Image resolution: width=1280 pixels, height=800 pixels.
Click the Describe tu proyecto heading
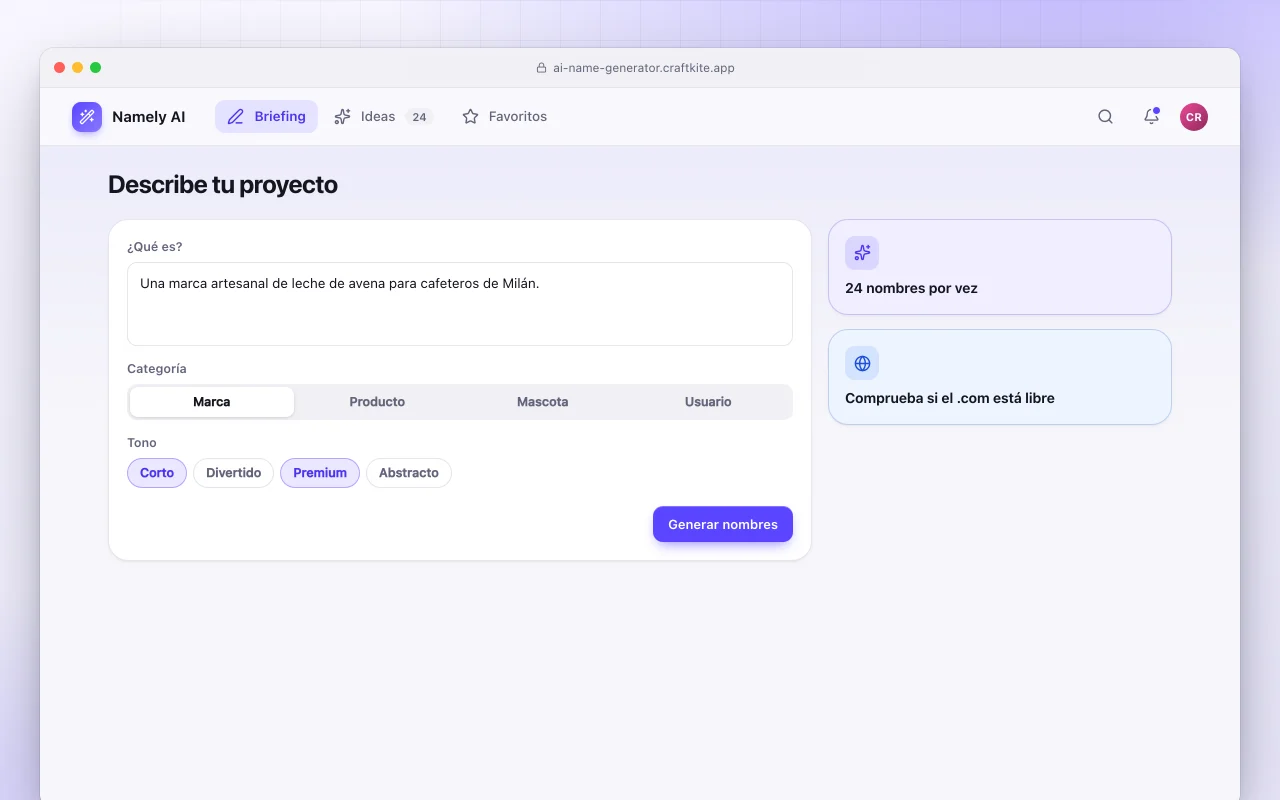coord(223,185)
